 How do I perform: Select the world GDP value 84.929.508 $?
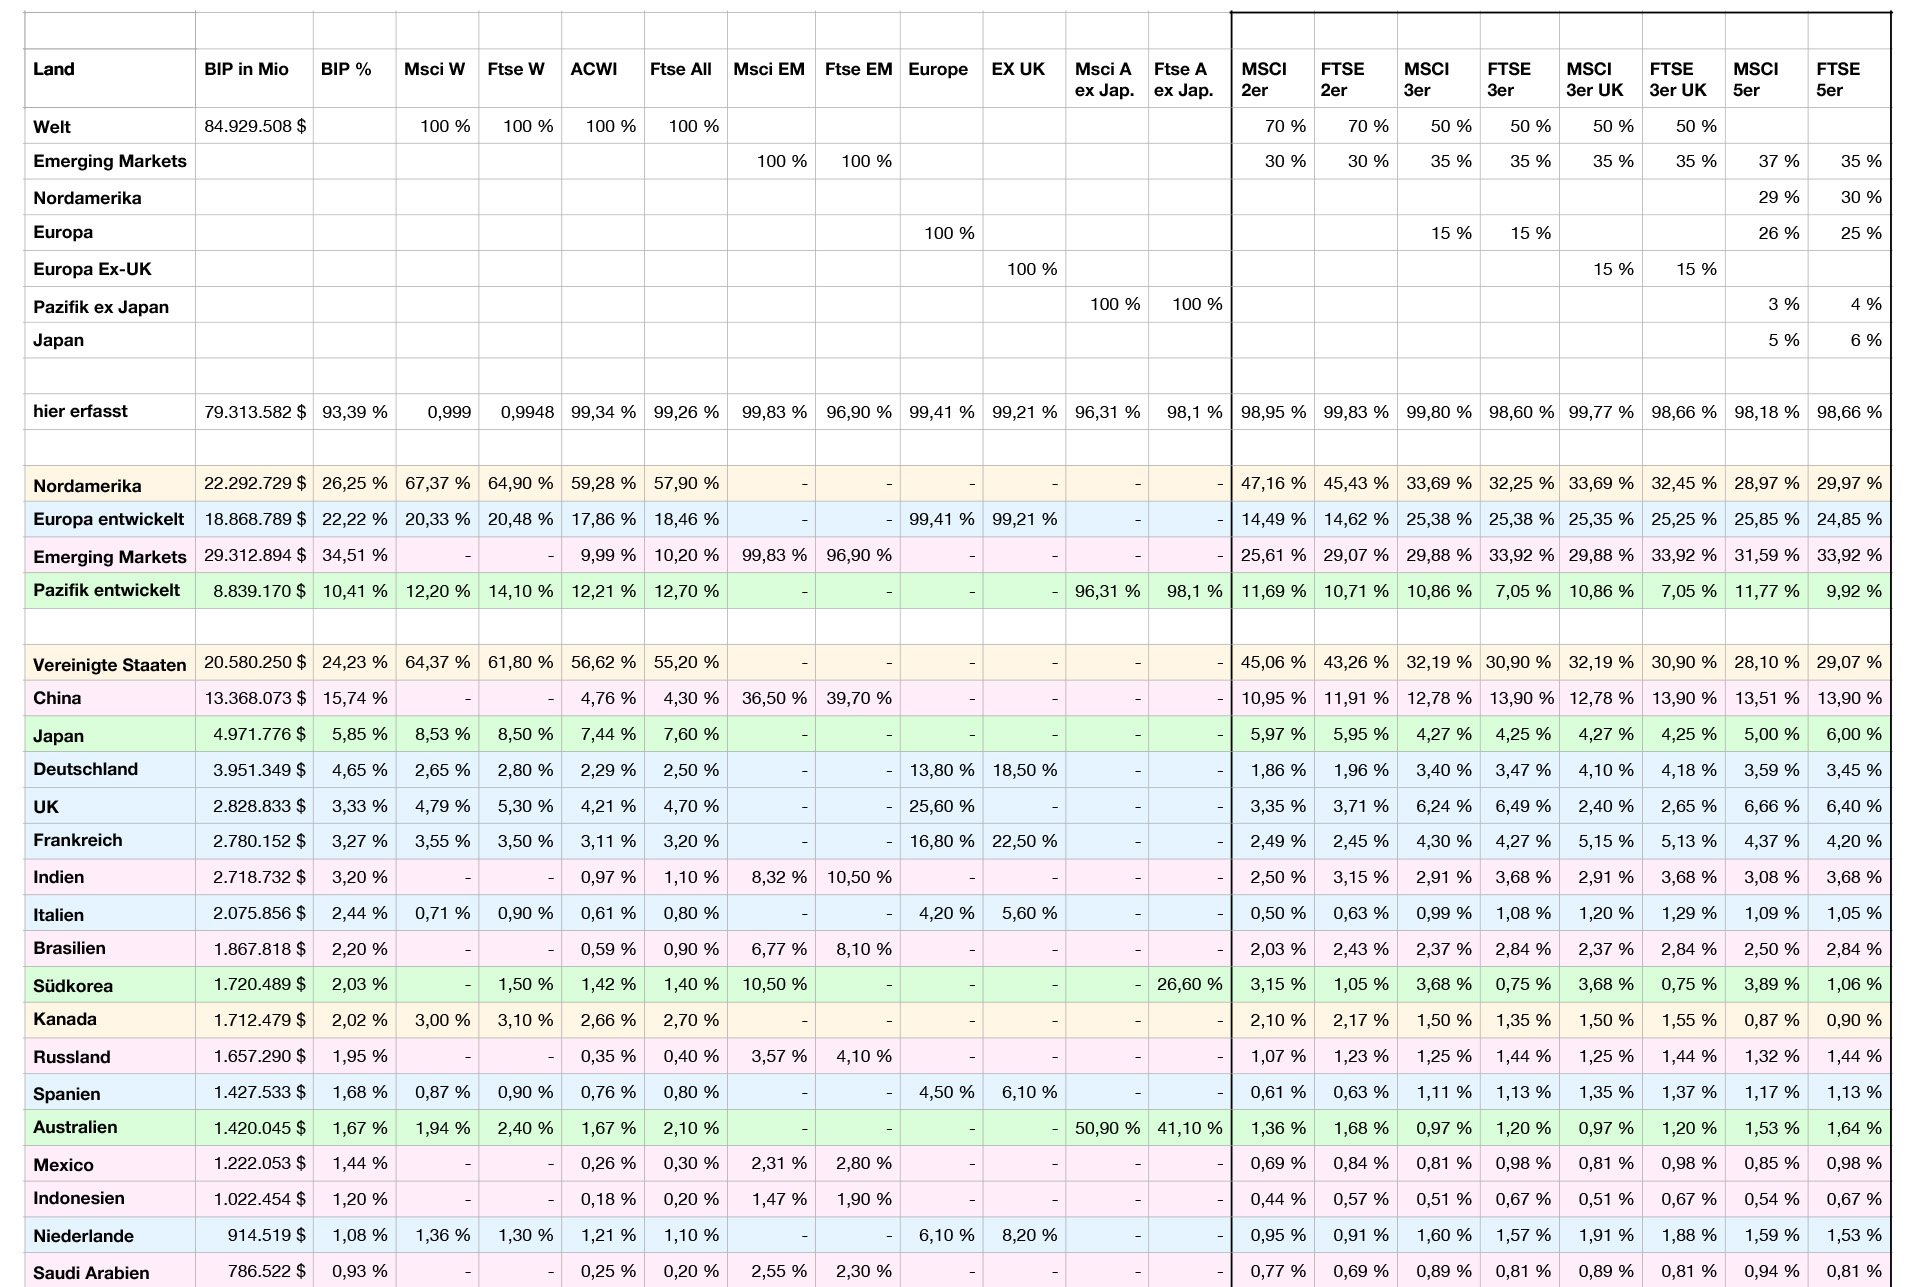click(x=255, y=126)
